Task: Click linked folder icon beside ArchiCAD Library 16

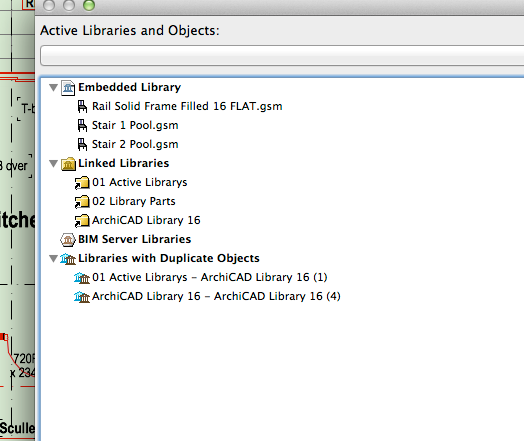Action: click(82, 221)
